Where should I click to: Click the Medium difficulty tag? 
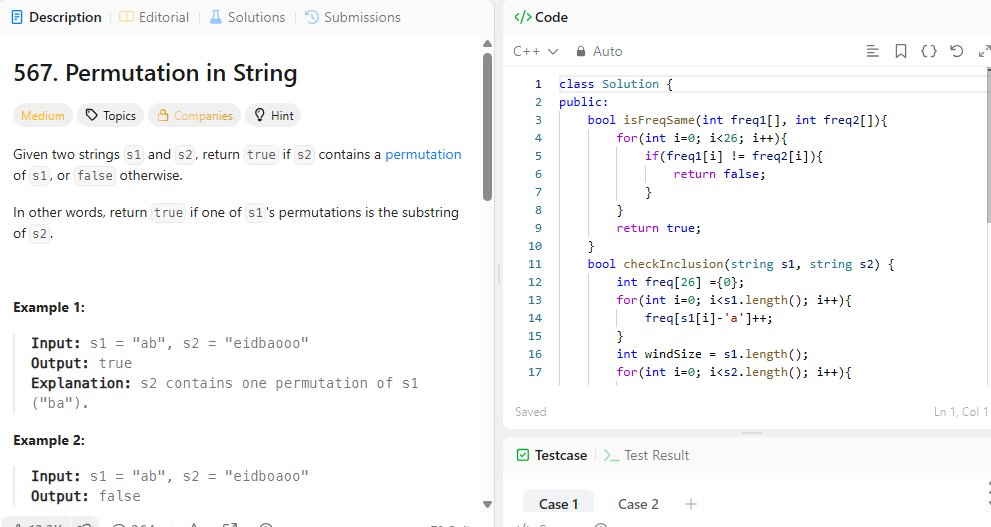[x=42, y=116]
